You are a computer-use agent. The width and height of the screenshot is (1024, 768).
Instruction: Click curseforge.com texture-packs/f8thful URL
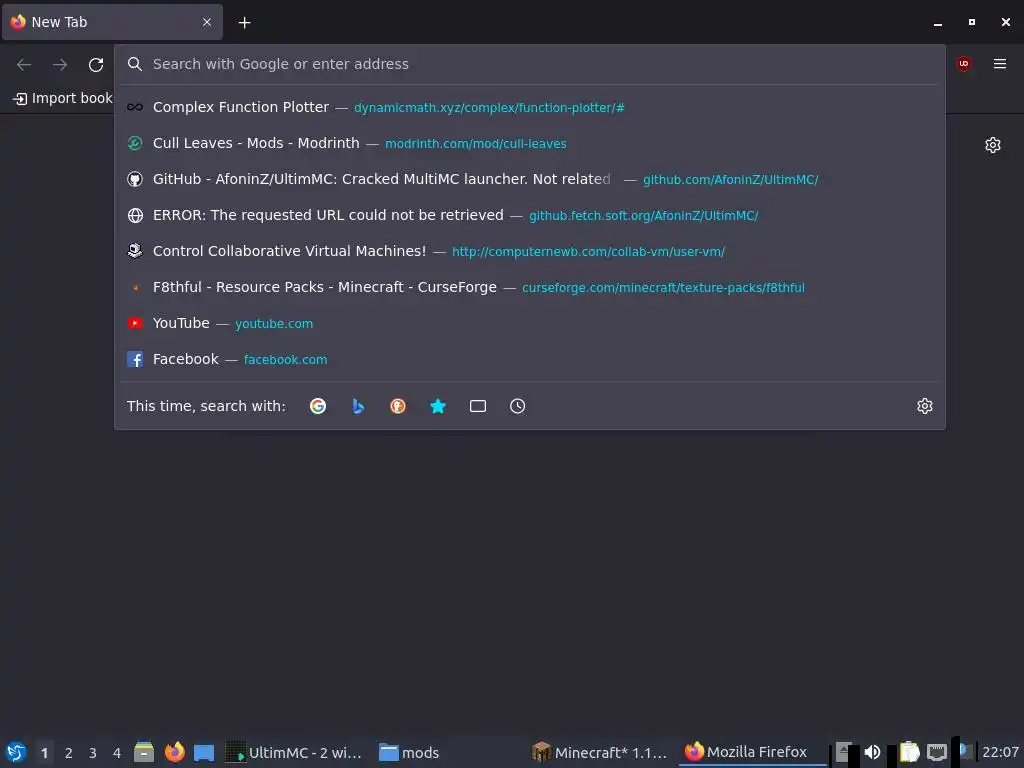[664, 288]
